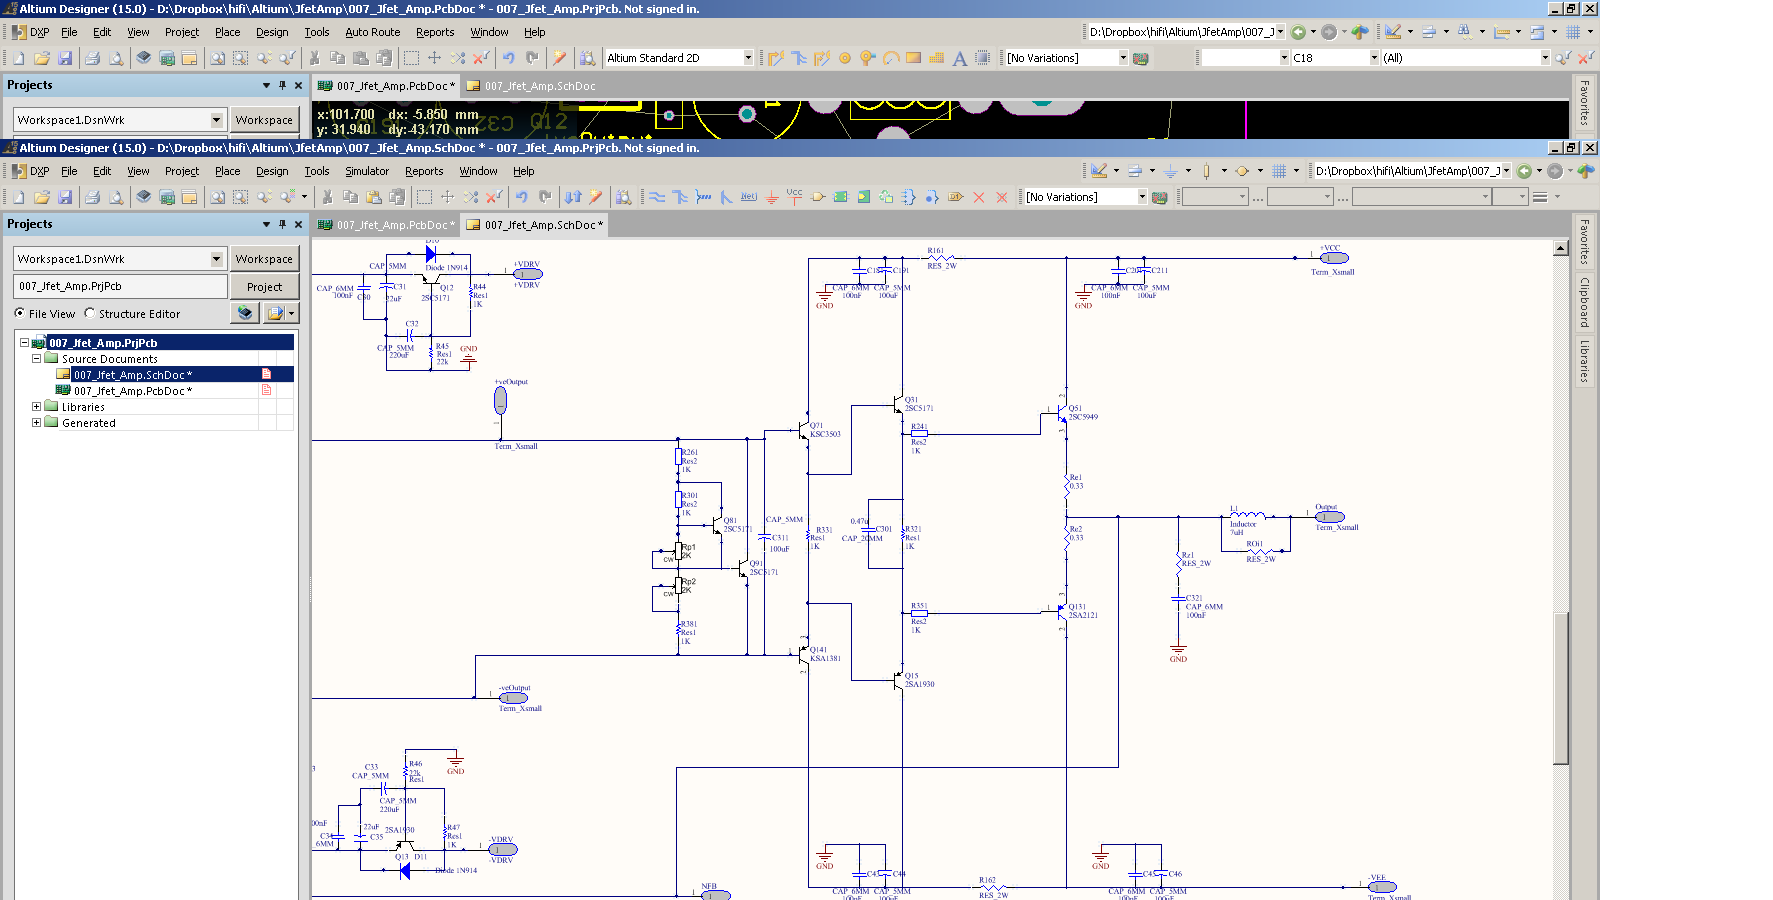
Task: Collapse the Source Documents folder
Action: pyautogui.click(x=36, y=358)
